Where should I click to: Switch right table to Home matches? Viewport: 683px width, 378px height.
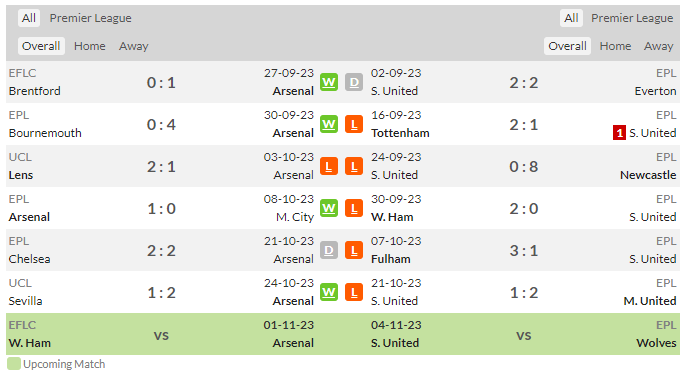pos(615,46)
